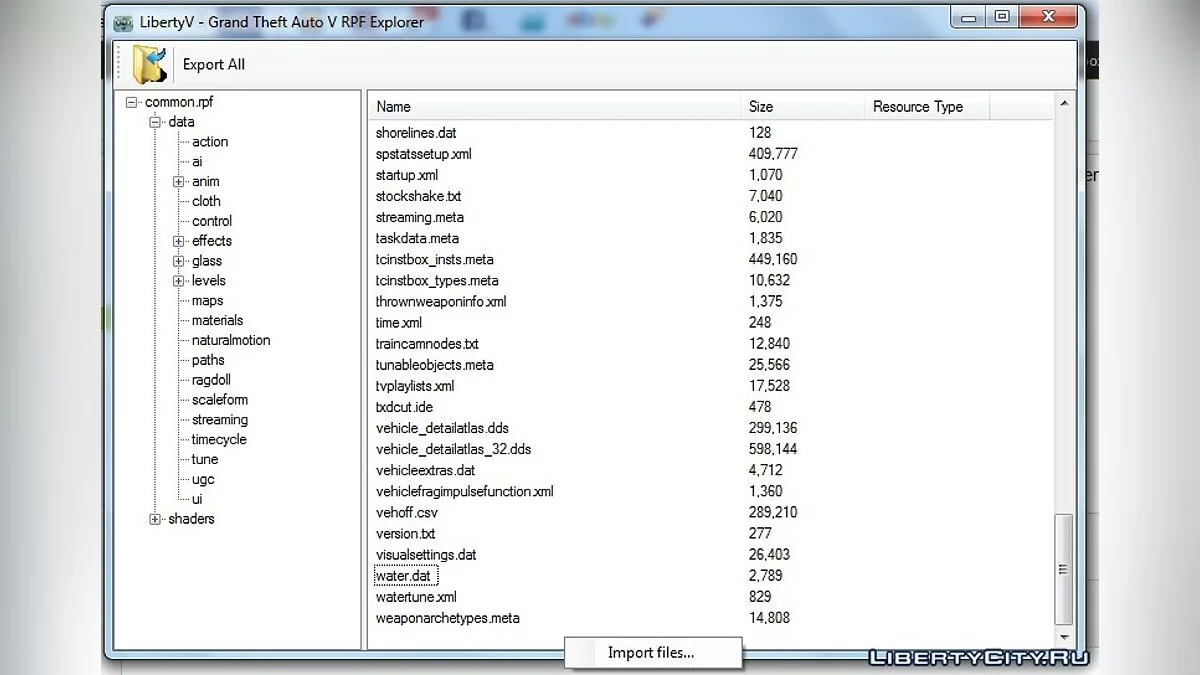Select the water.dat file
The height and width of the screenshot is (675, 1200).
coord(404,576)
